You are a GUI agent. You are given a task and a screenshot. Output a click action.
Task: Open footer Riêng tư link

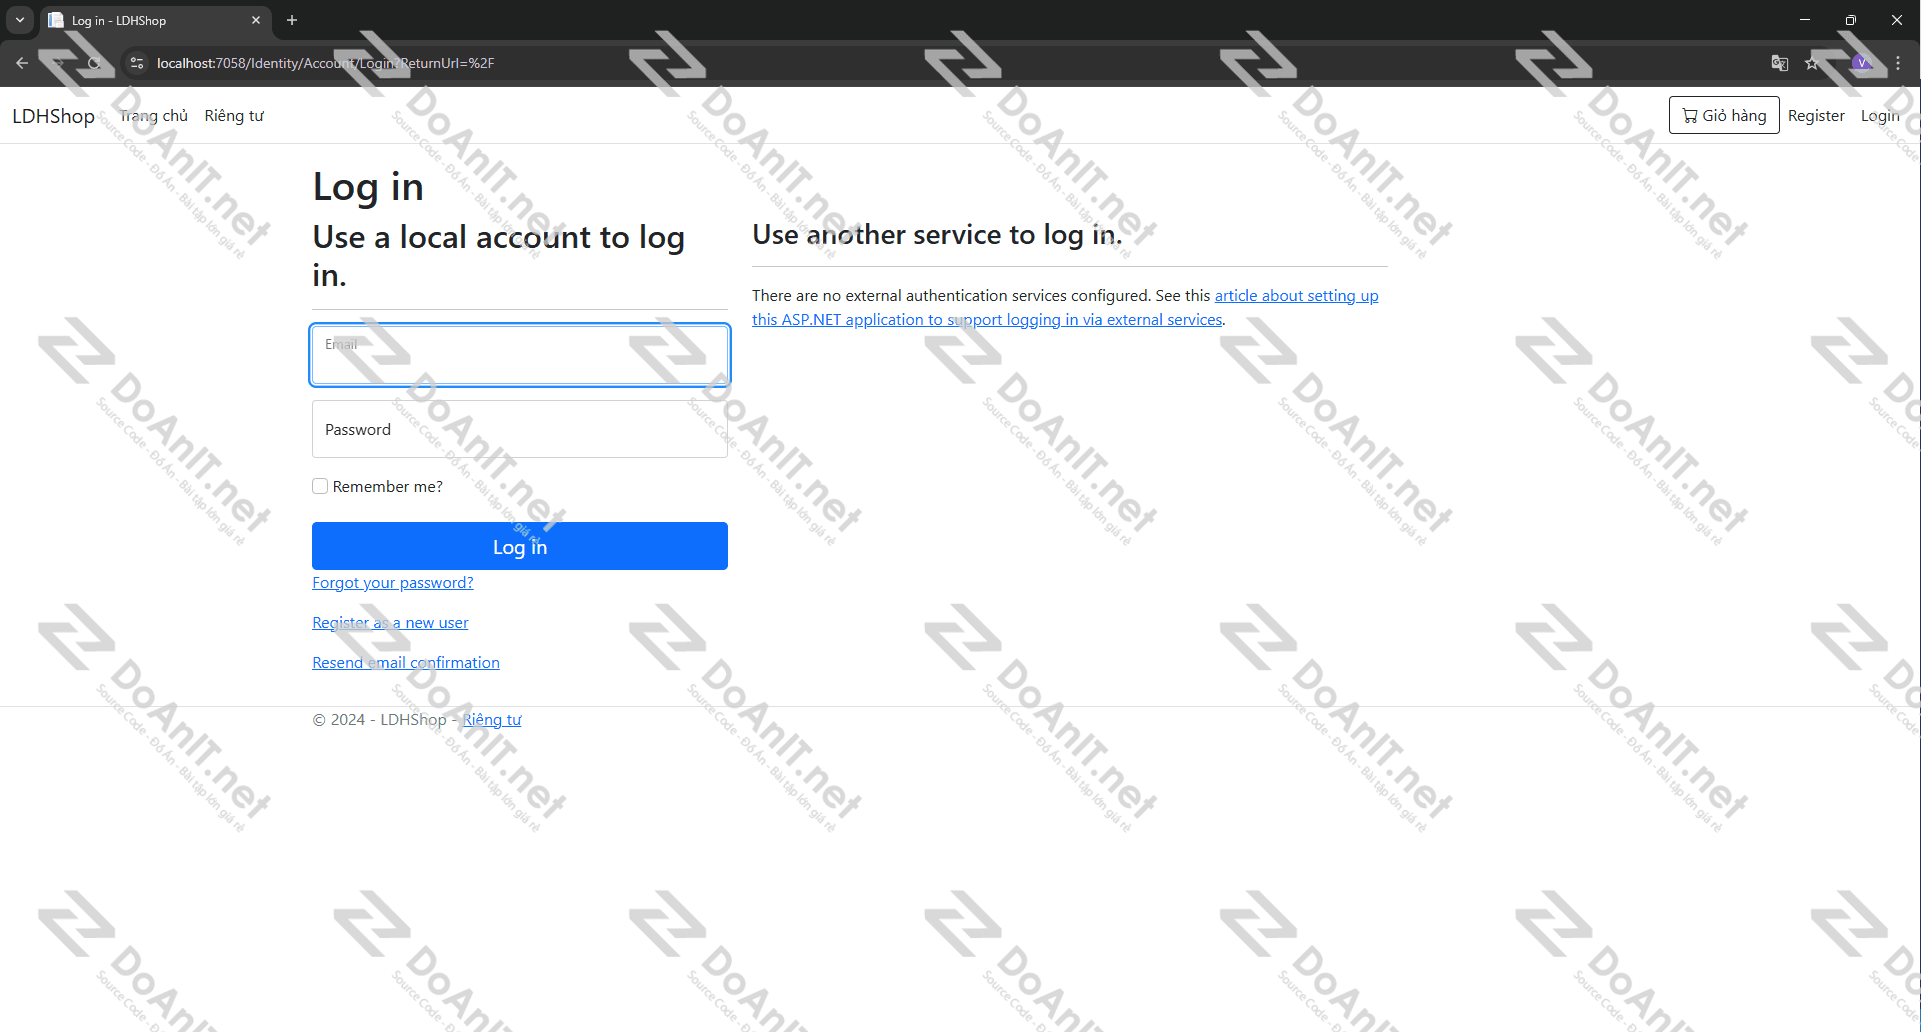(492, 720)
